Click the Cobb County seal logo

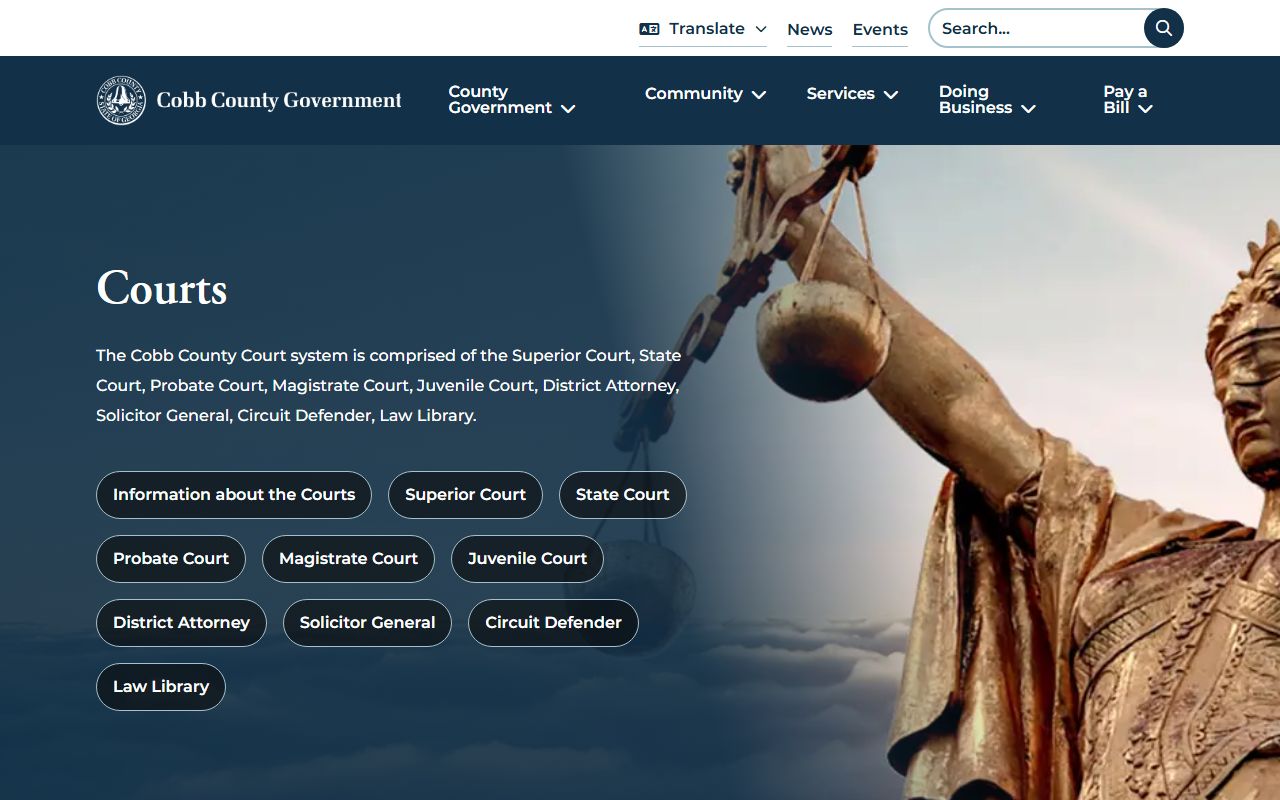coord(121,100)
